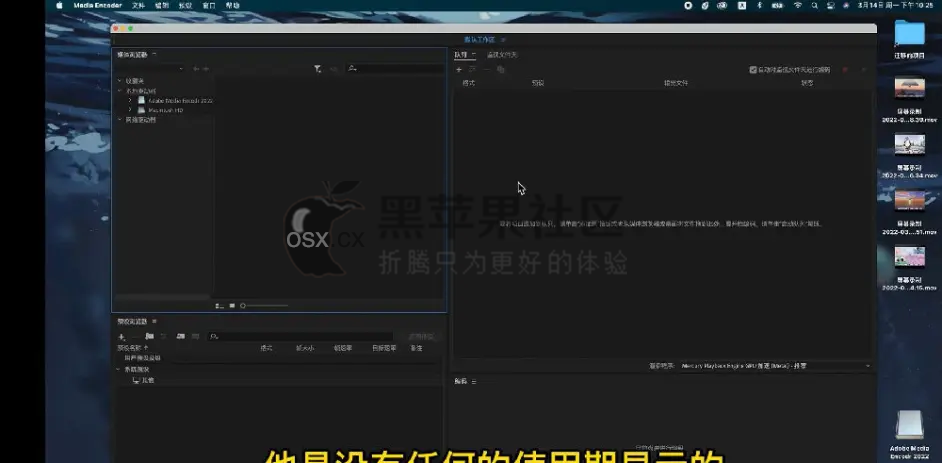This screenshot has height=463, width=942.
Task: Adjust the Media Browser thumbnail zoom slider
Action: pyautogui.click(x=264, y=306)
